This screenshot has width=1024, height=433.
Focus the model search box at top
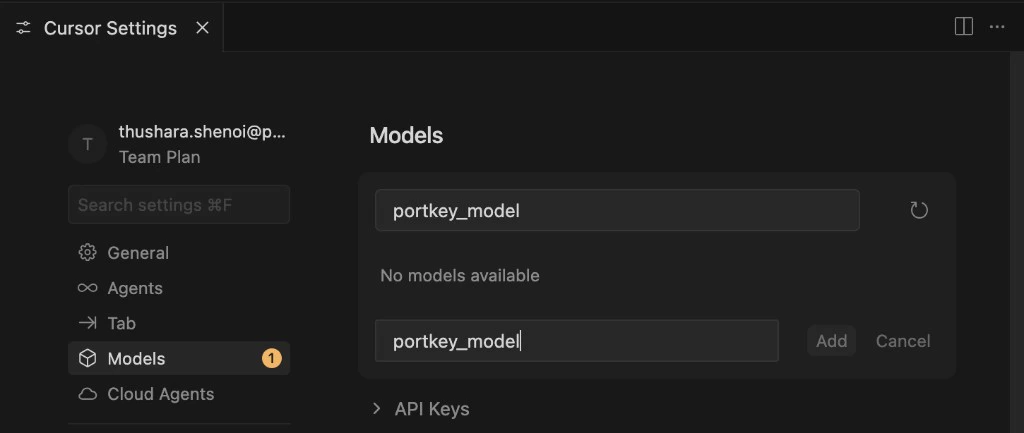coord(617,211)
